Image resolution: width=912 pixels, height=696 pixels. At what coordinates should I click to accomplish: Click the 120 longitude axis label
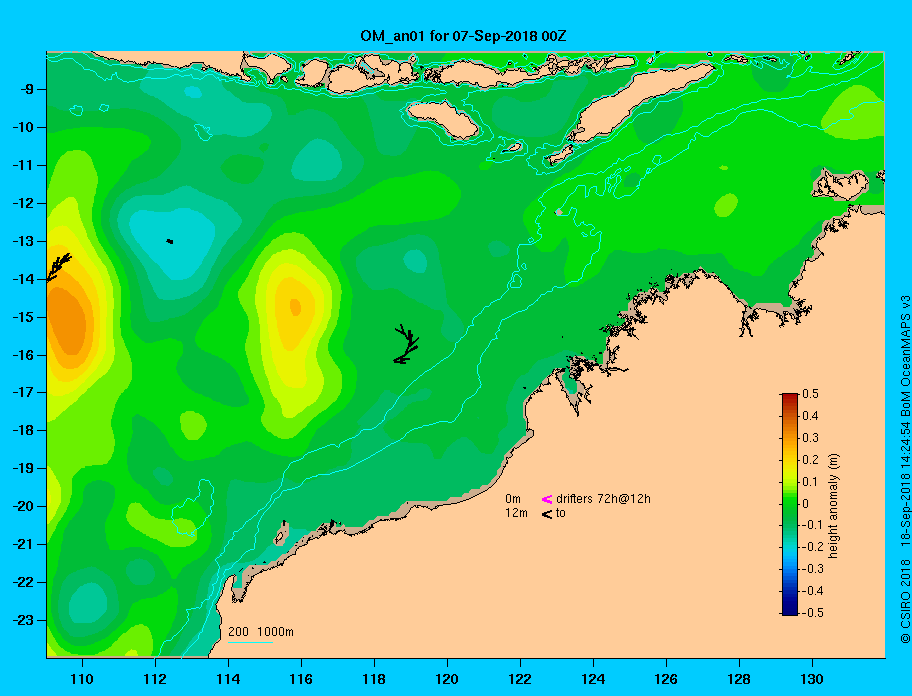[x=447, y=679]
